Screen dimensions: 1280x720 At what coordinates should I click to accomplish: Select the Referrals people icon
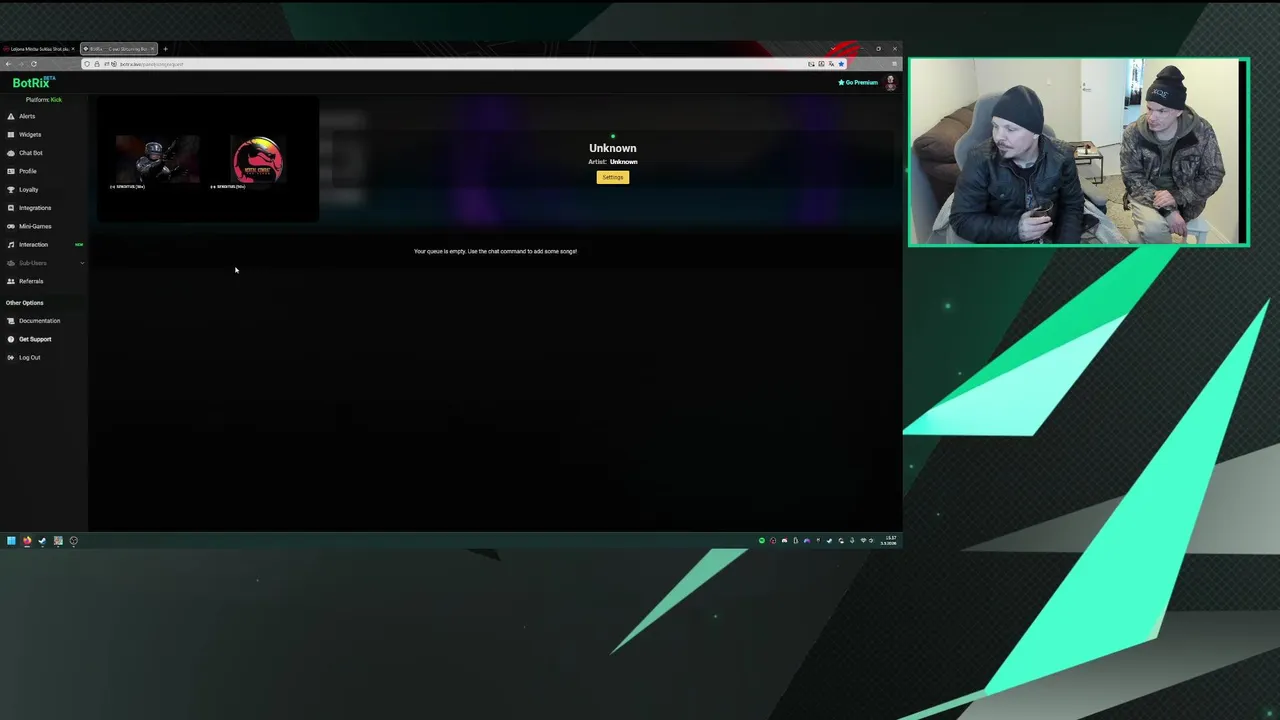pyautogui.click(x=11, y=281)
